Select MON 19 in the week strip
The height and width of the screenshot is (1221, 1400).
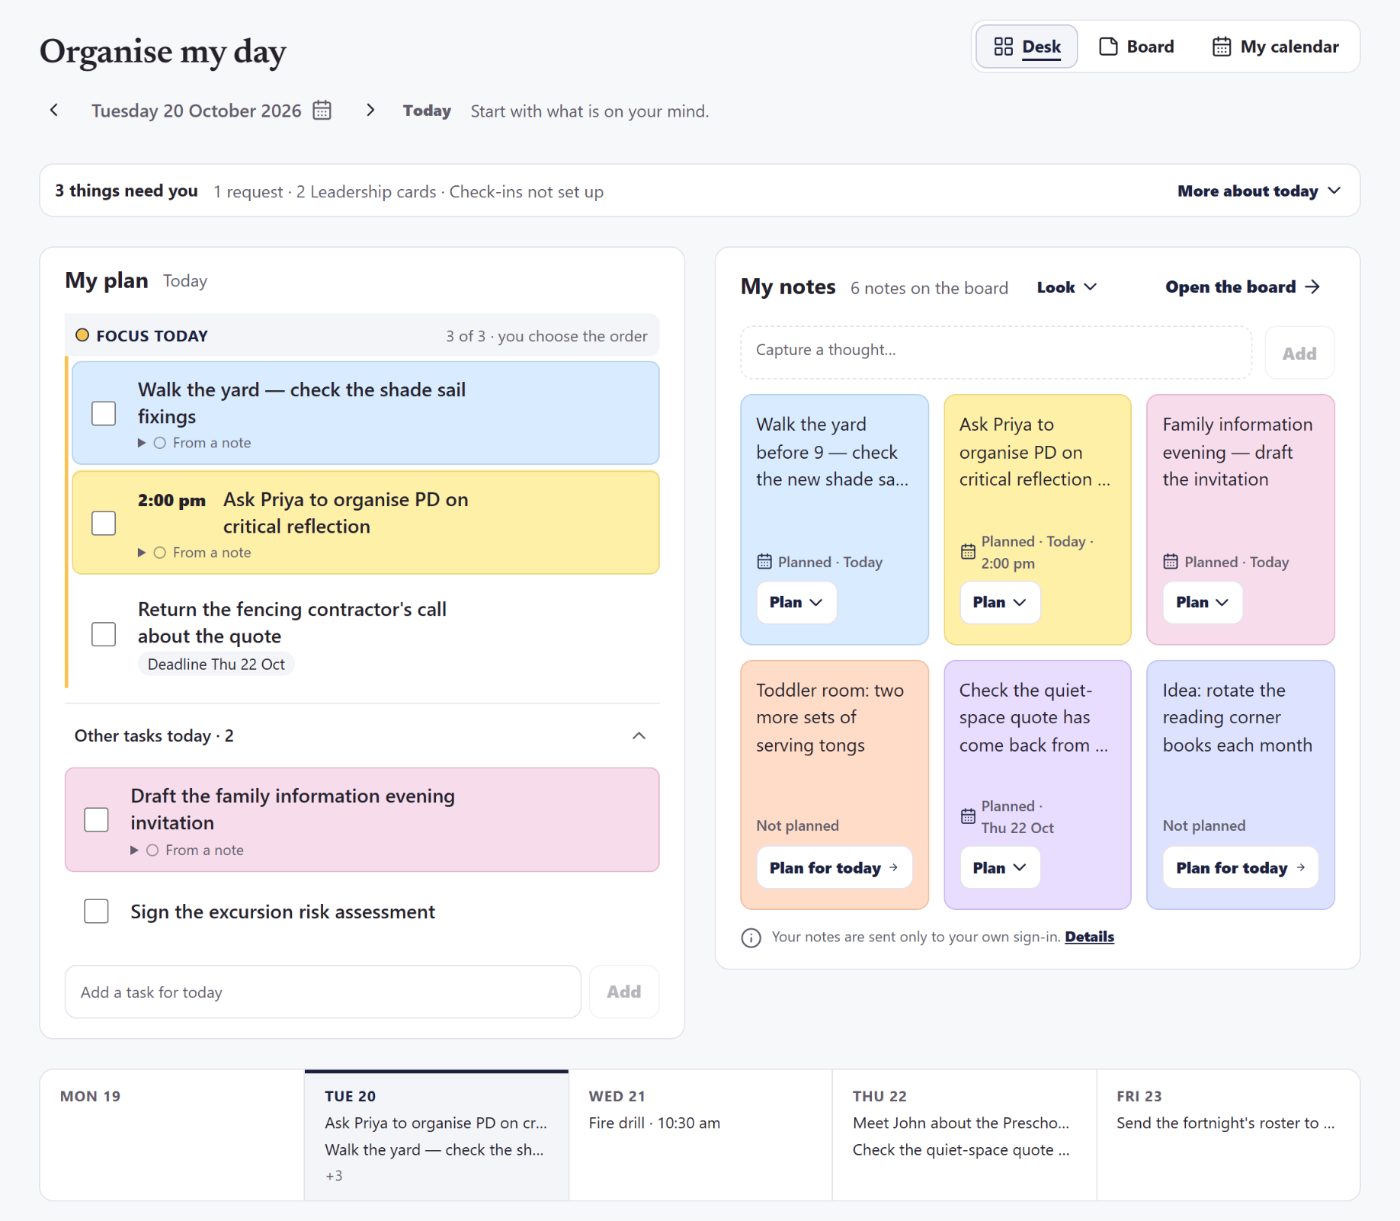pos(172,1135)
